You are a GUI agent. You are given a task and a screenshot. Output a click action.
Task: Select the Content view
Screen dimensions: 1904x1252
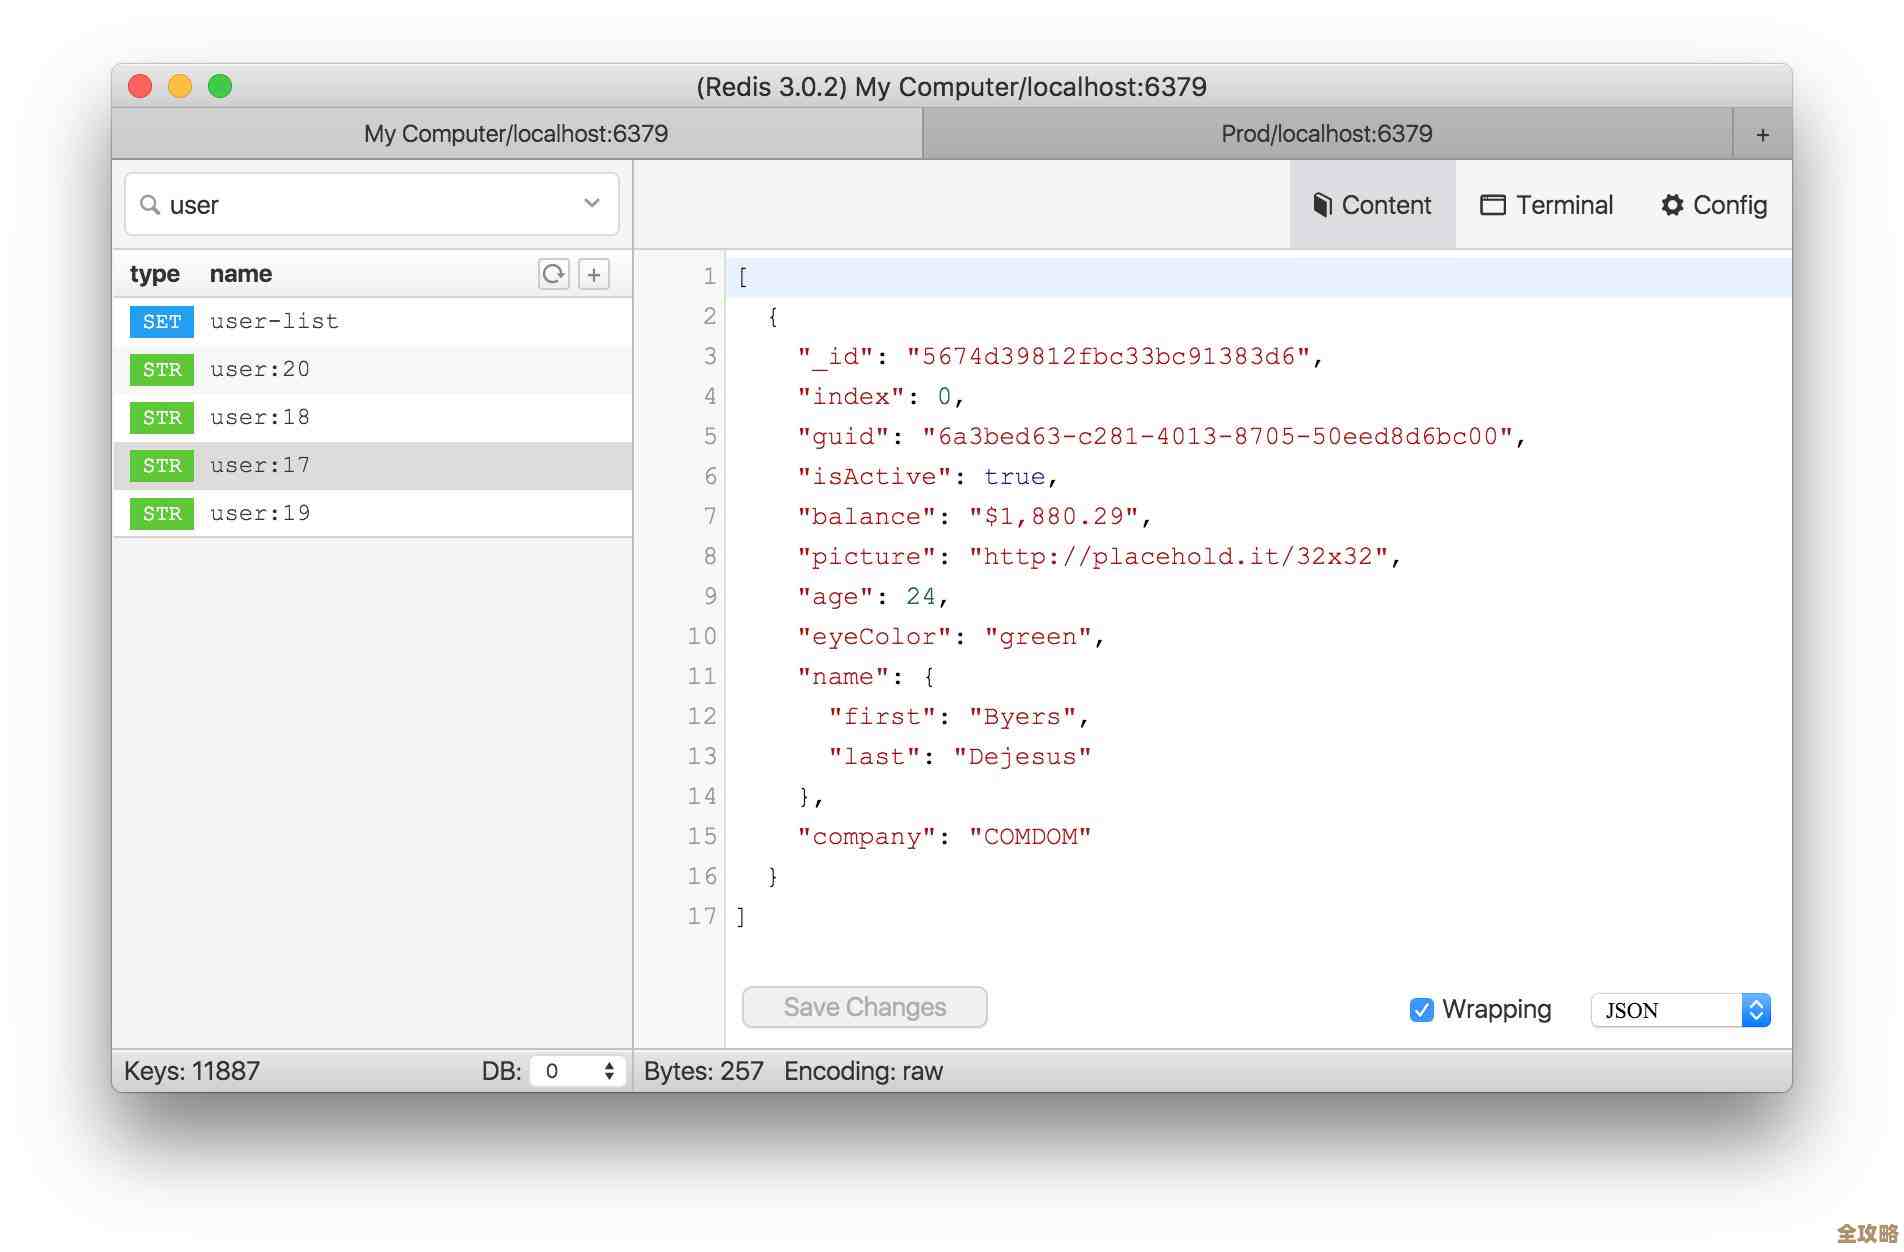tap(1372, 205)
